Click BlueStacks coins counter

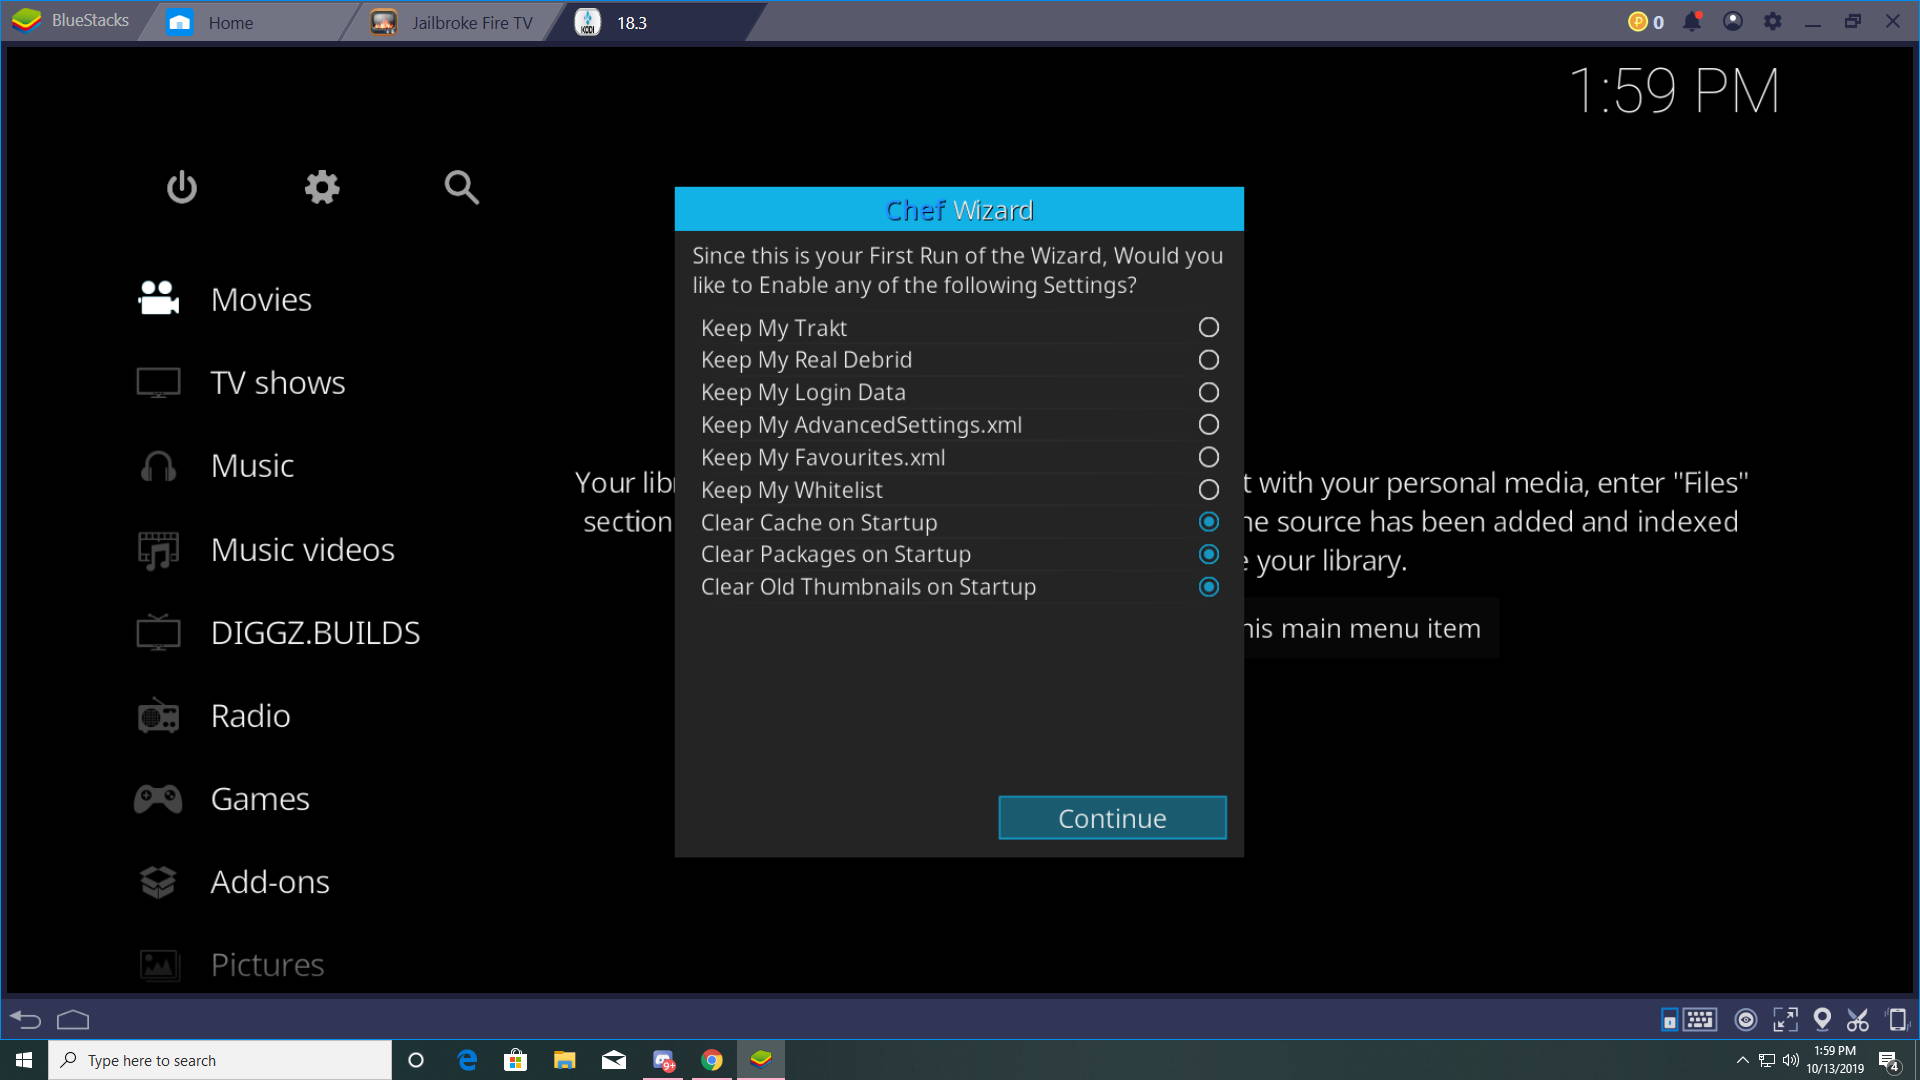click(1646, 21)
